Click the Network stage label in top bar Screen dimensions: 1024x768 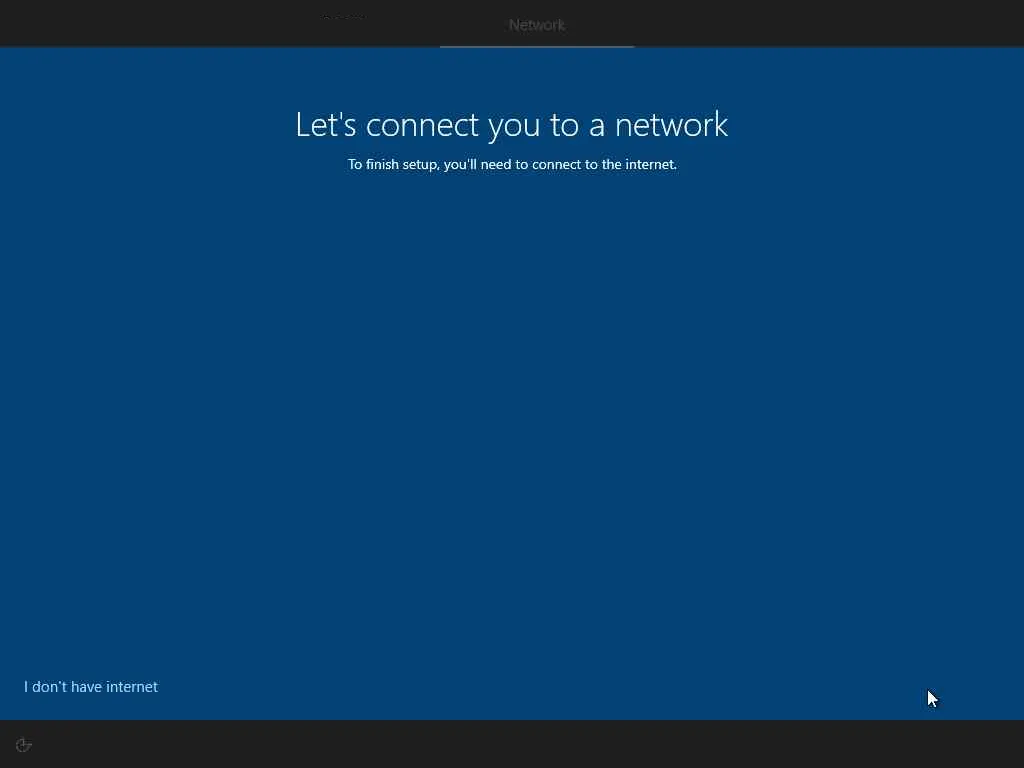537,25
